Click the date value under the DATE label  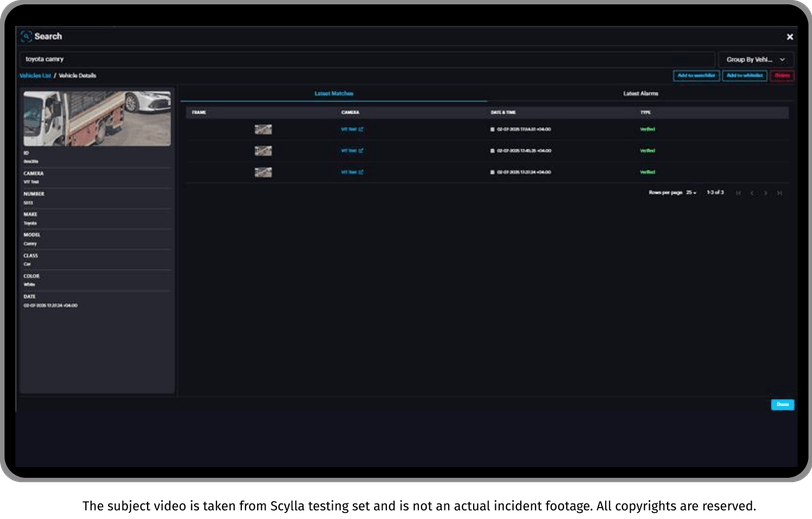pos(50,306)
